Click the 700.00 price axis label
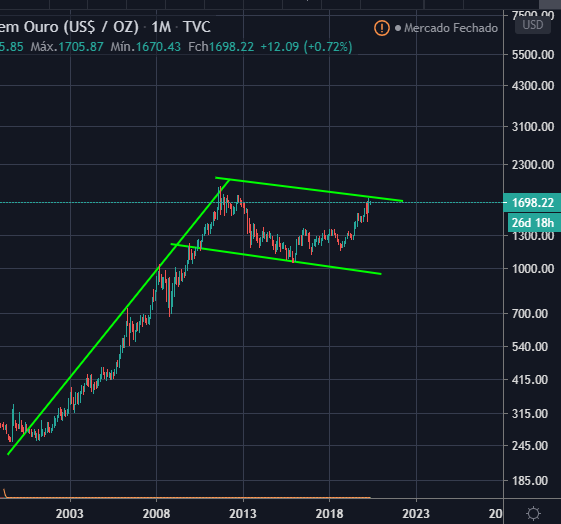561x524 pixels. click(x=530, y=314)
